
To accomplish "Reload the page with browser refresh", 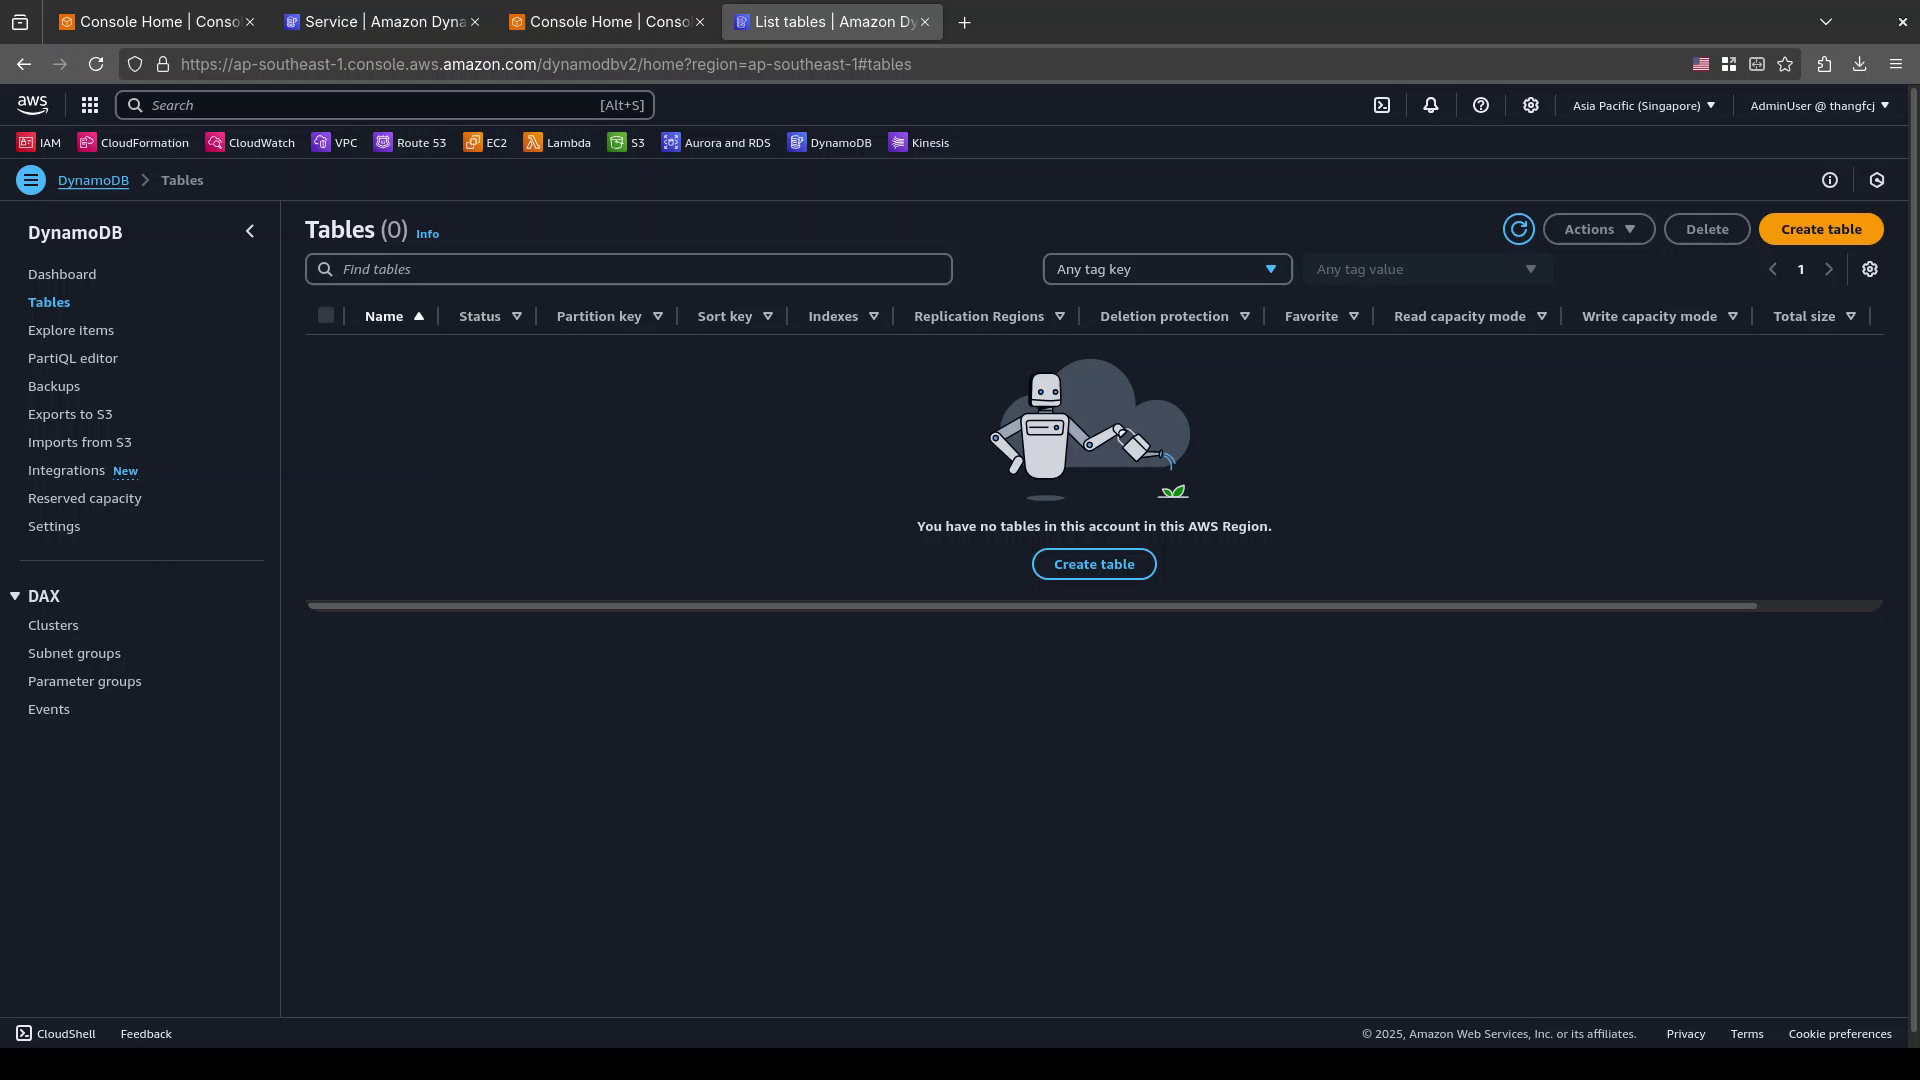I will click(96, 64).
